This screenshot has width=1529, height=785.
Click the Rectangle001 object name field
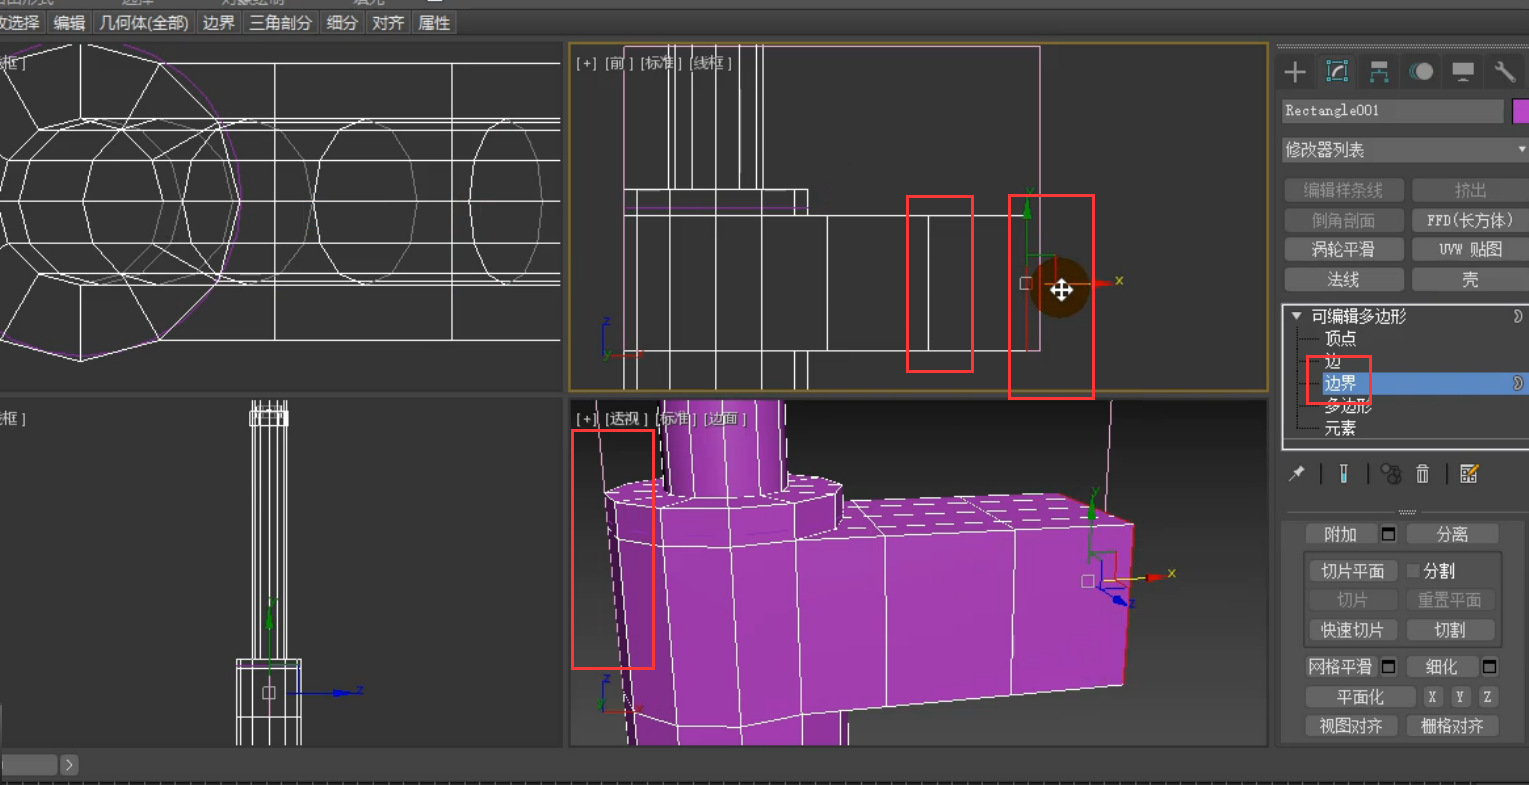pos(1392,111)
